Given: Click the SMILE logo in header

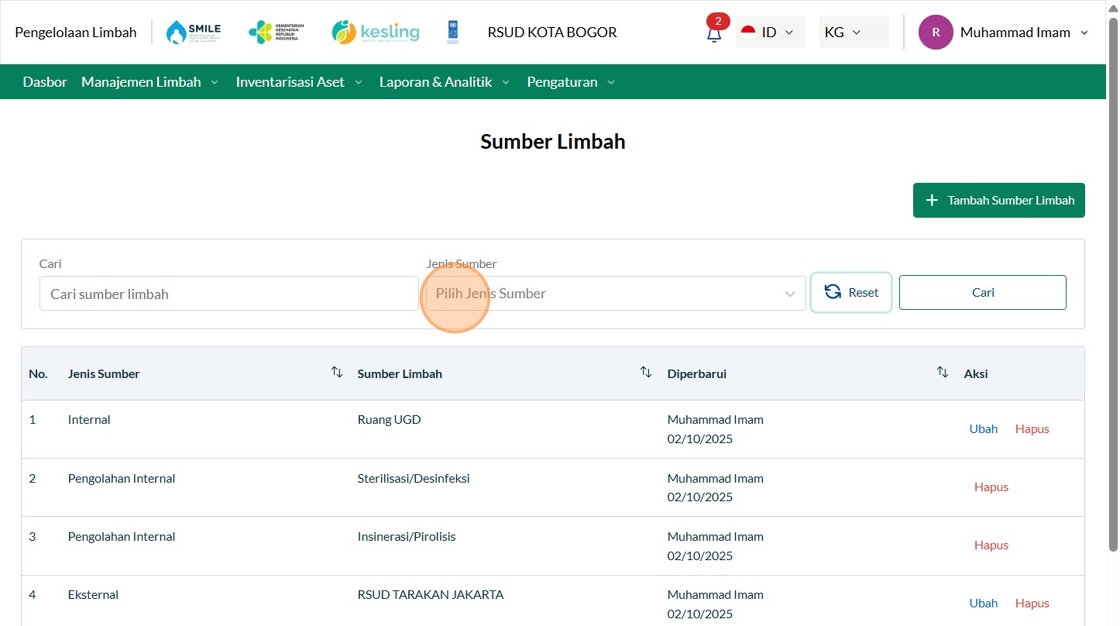Looking at the screenshot, I should pos(194,32).
